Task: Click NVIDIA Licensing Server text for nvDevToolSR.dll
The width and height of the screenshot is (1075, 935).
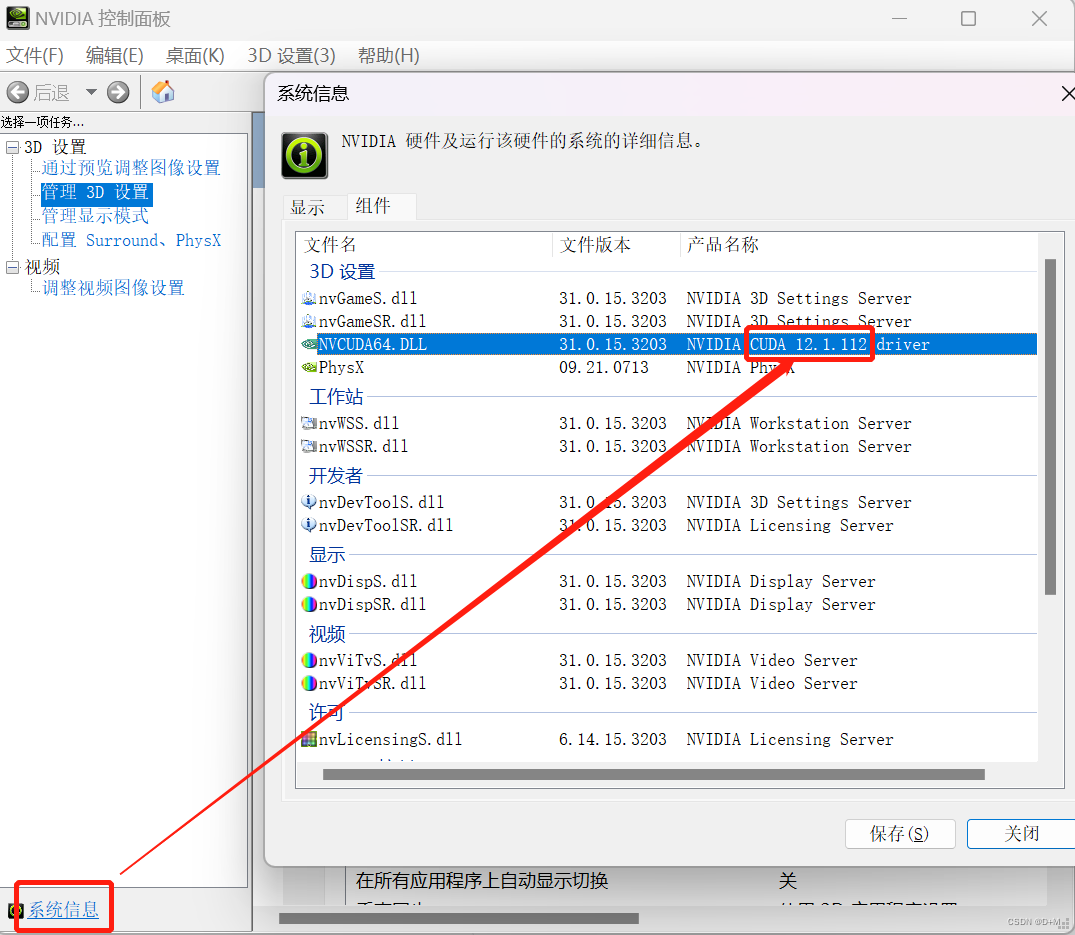Action: [790, 525]
